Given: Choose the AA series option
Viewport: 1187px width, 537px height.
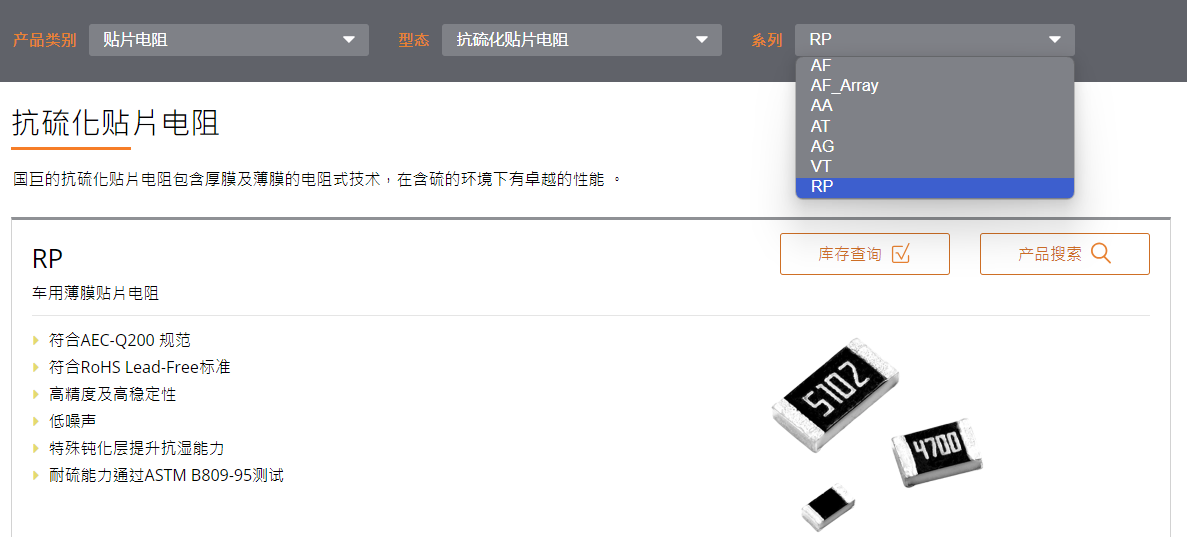Looking at the screenshot, I should pyautogui.click(x=935, y=106).
